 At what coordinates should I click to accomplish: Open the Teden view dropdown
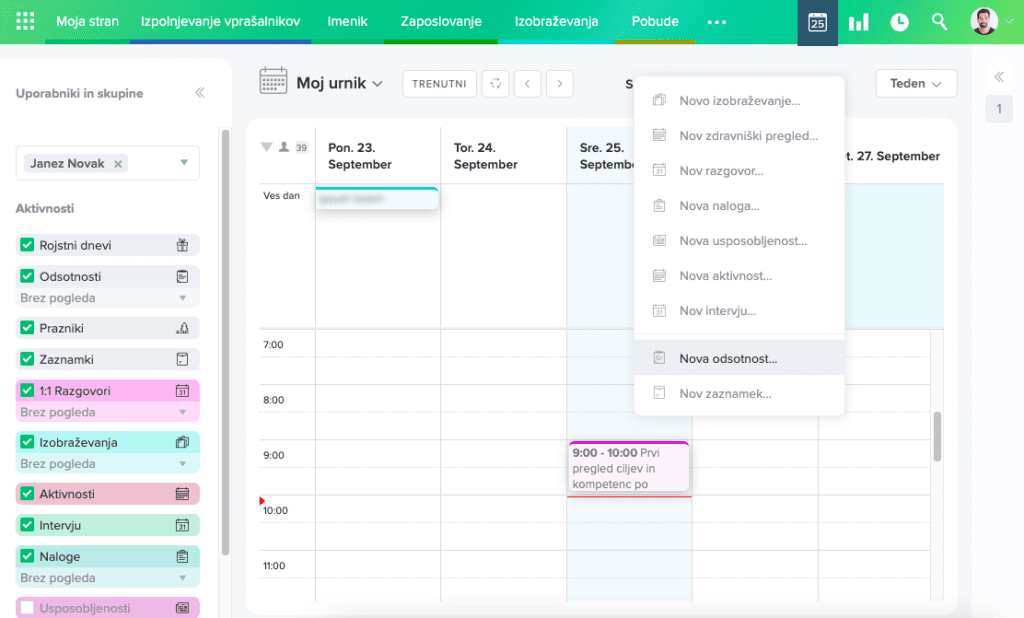pos(916,84)
